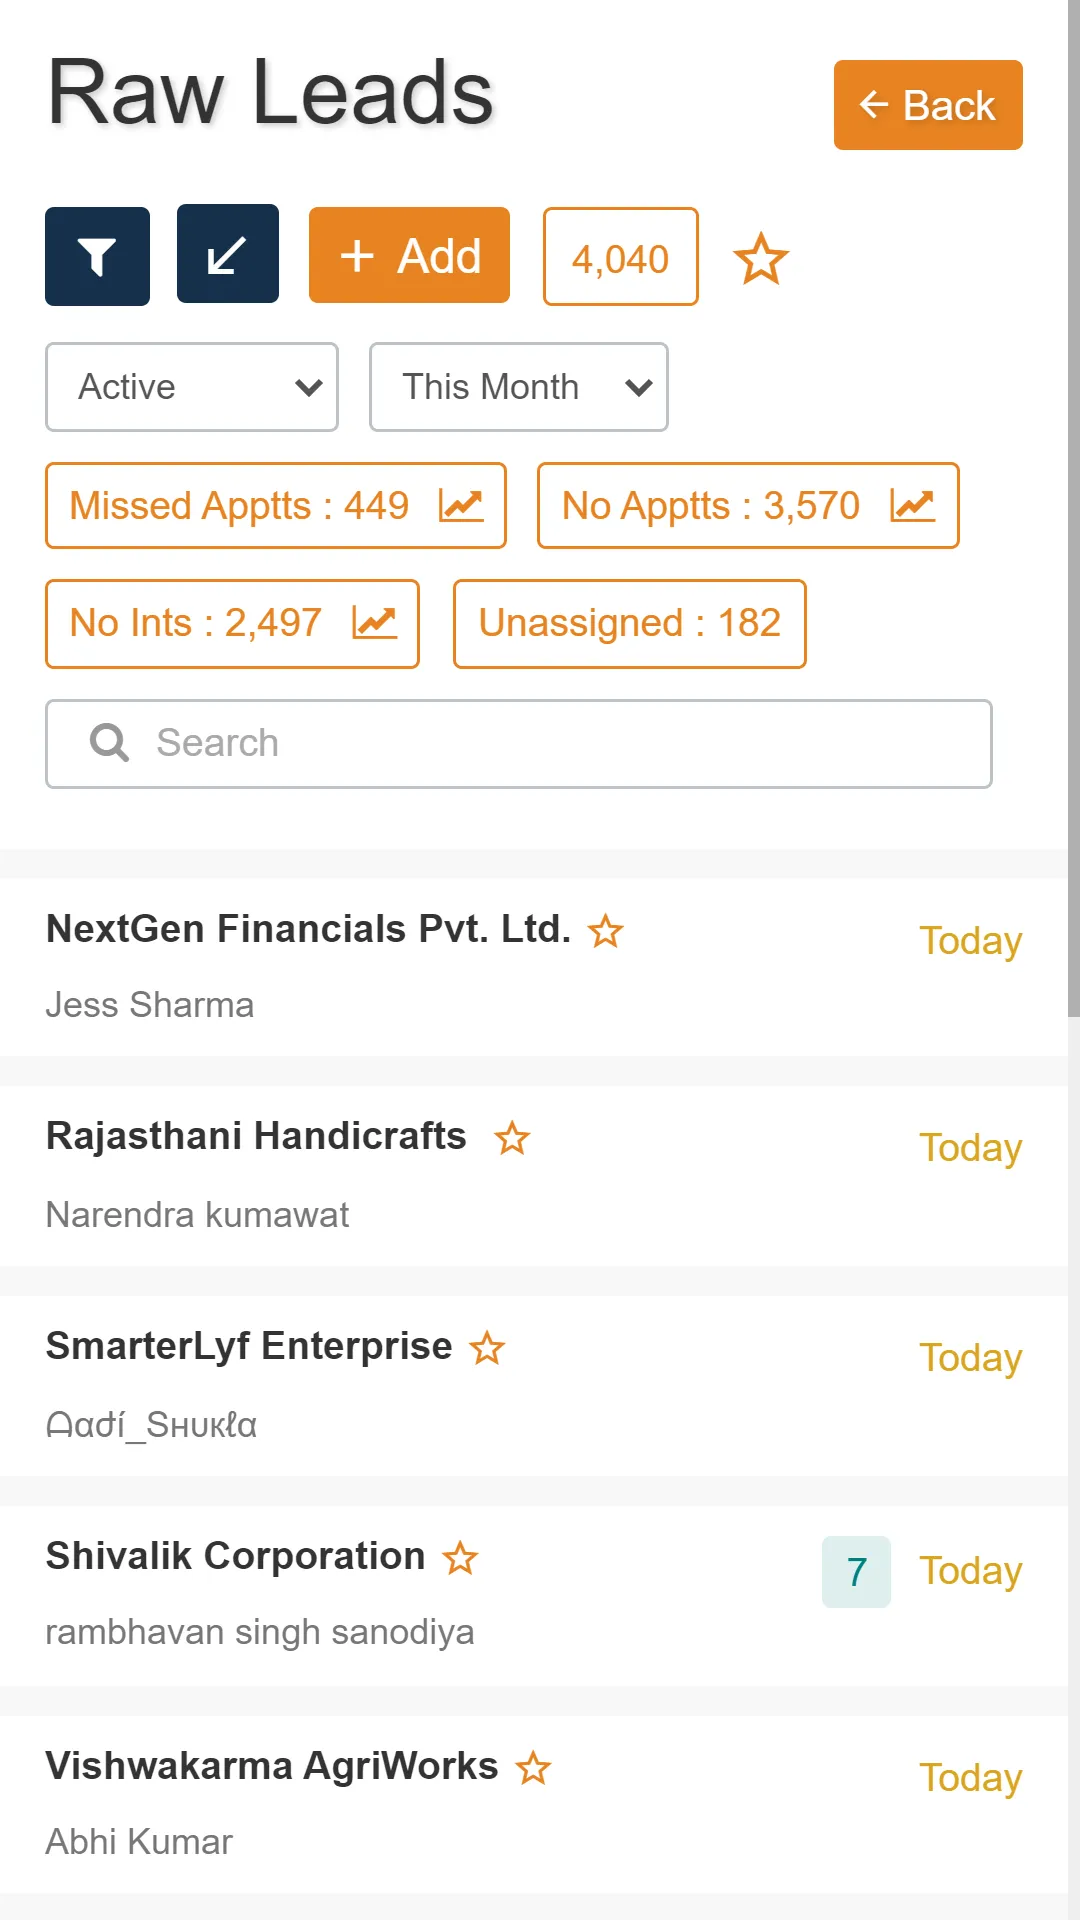Open the filter funnel icon button
Image resolution: width=1080 pixels, height=1920 pixels.
point(97,256)
